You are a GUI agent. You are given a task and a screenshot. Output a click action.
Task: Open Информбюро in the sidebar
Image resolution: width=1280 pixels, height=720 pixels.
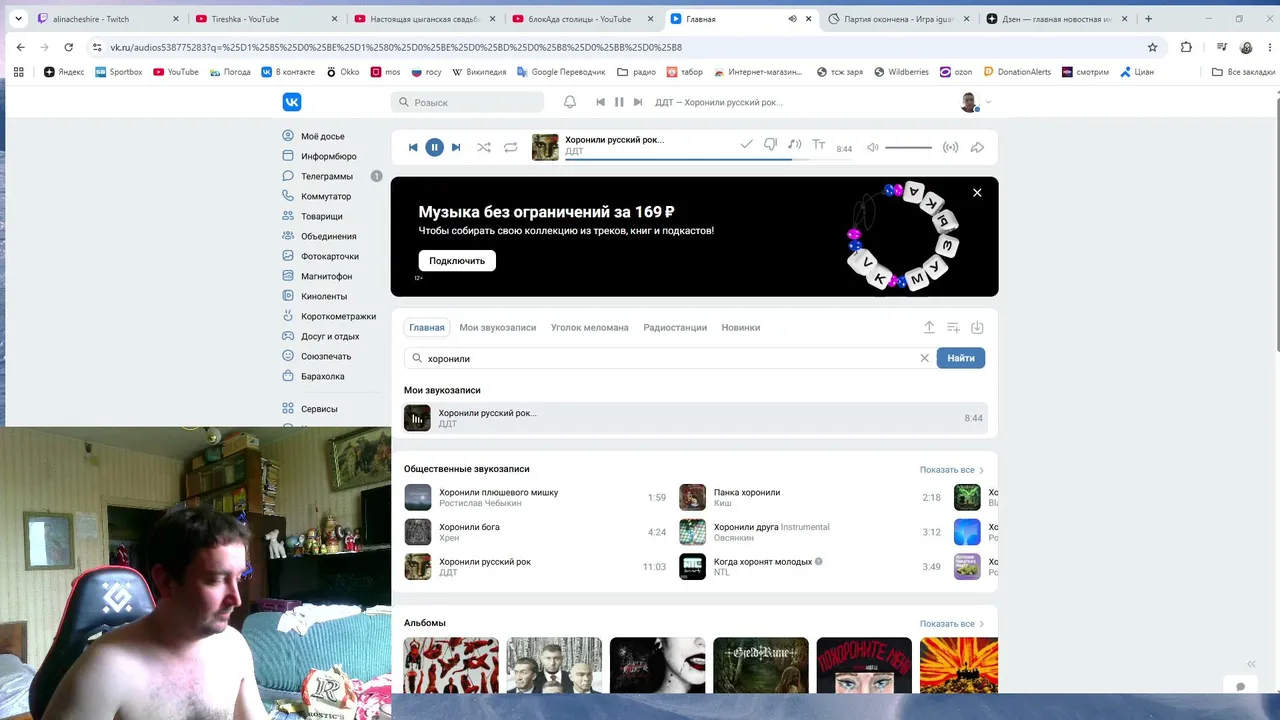[329, 156]
